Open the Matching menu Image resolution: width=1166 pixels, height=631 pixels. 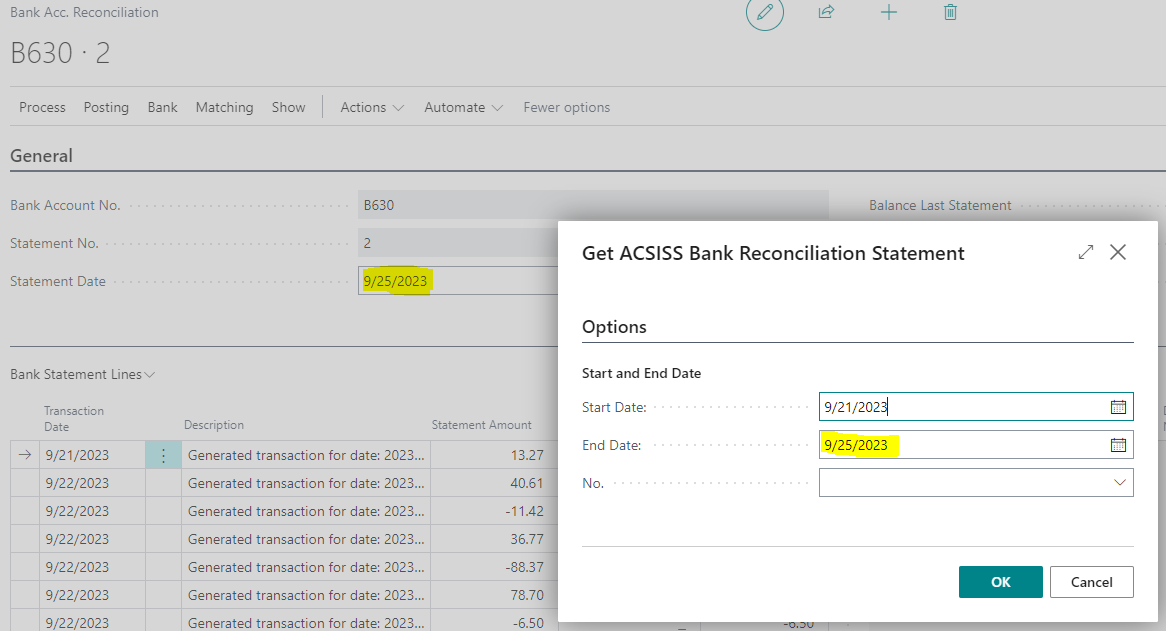[x=224, y=107]
